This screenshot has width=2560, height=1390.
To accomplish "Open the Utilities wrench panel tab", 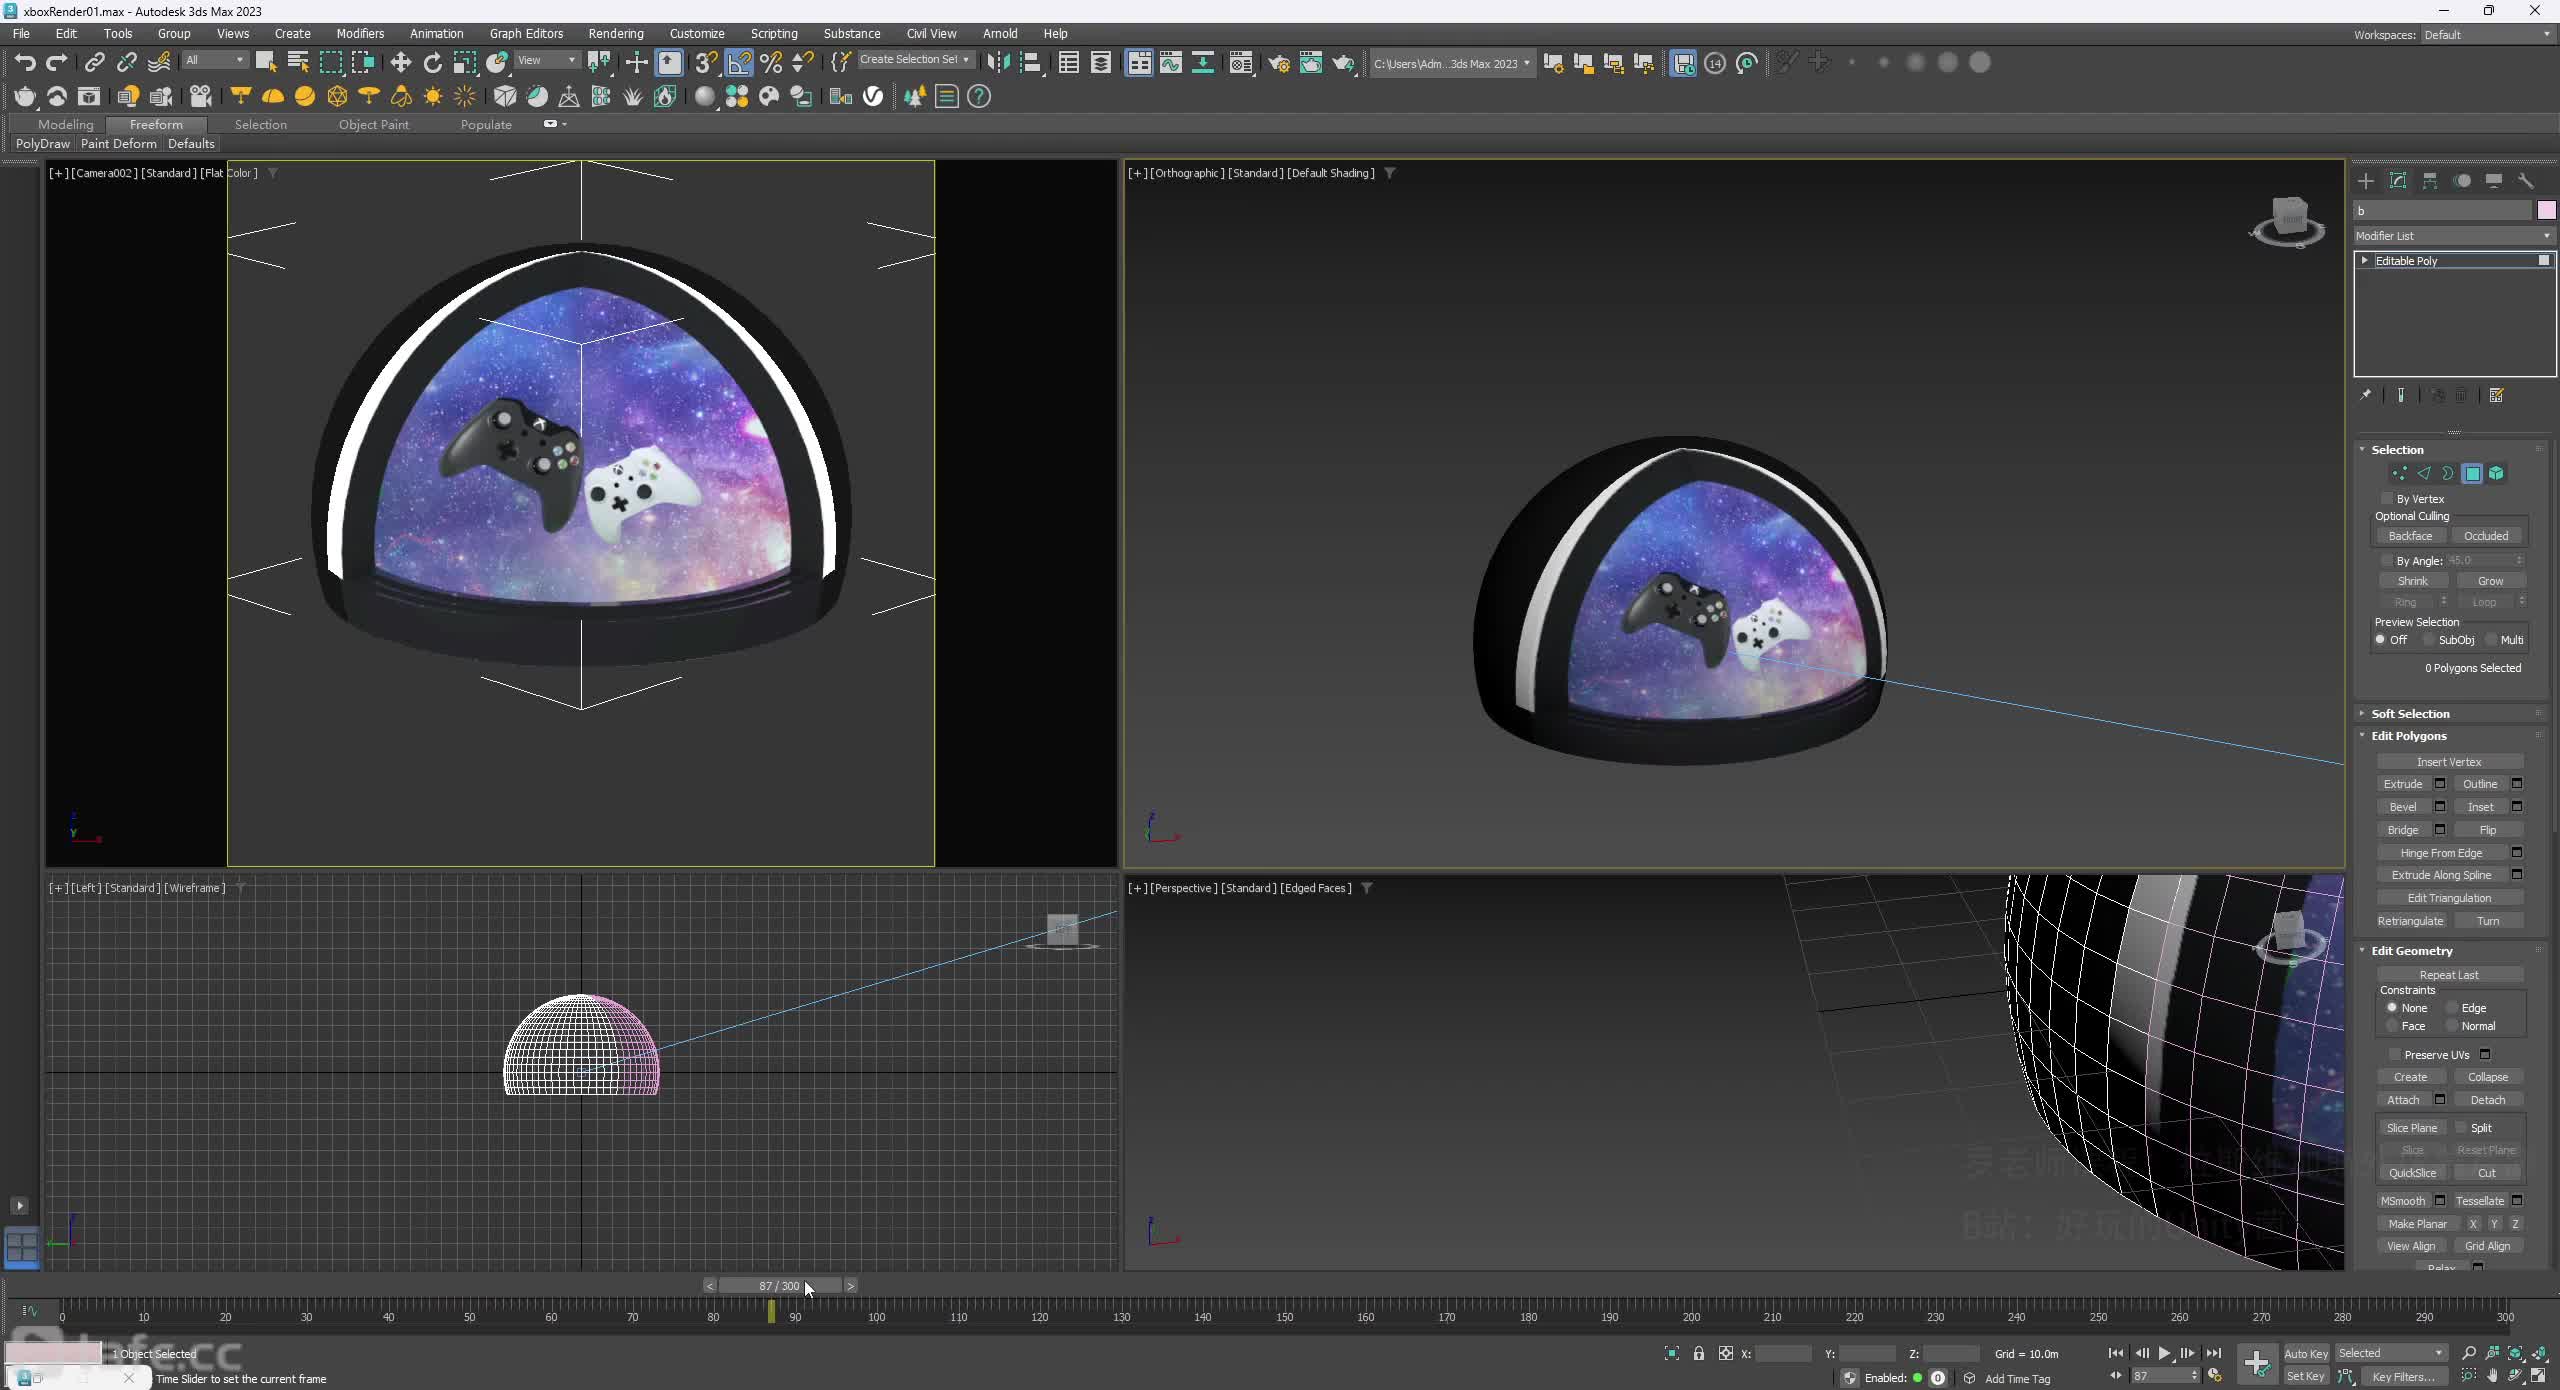I will (x=2526, y=181).
